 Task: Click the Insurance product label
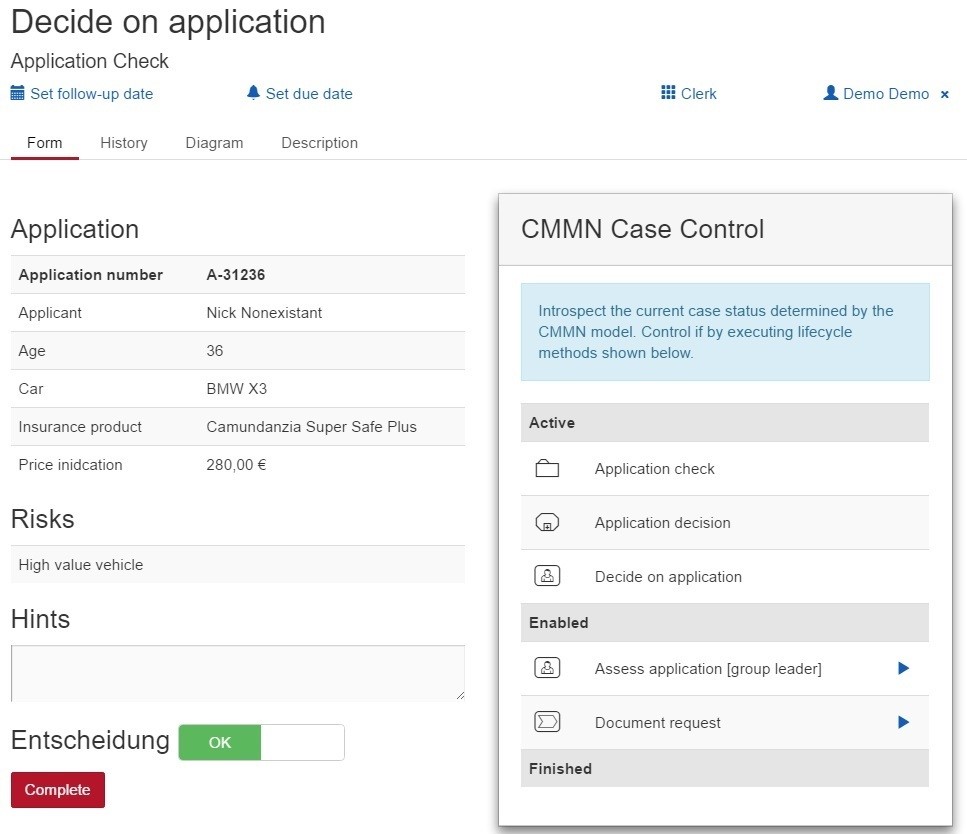[80, 427]
